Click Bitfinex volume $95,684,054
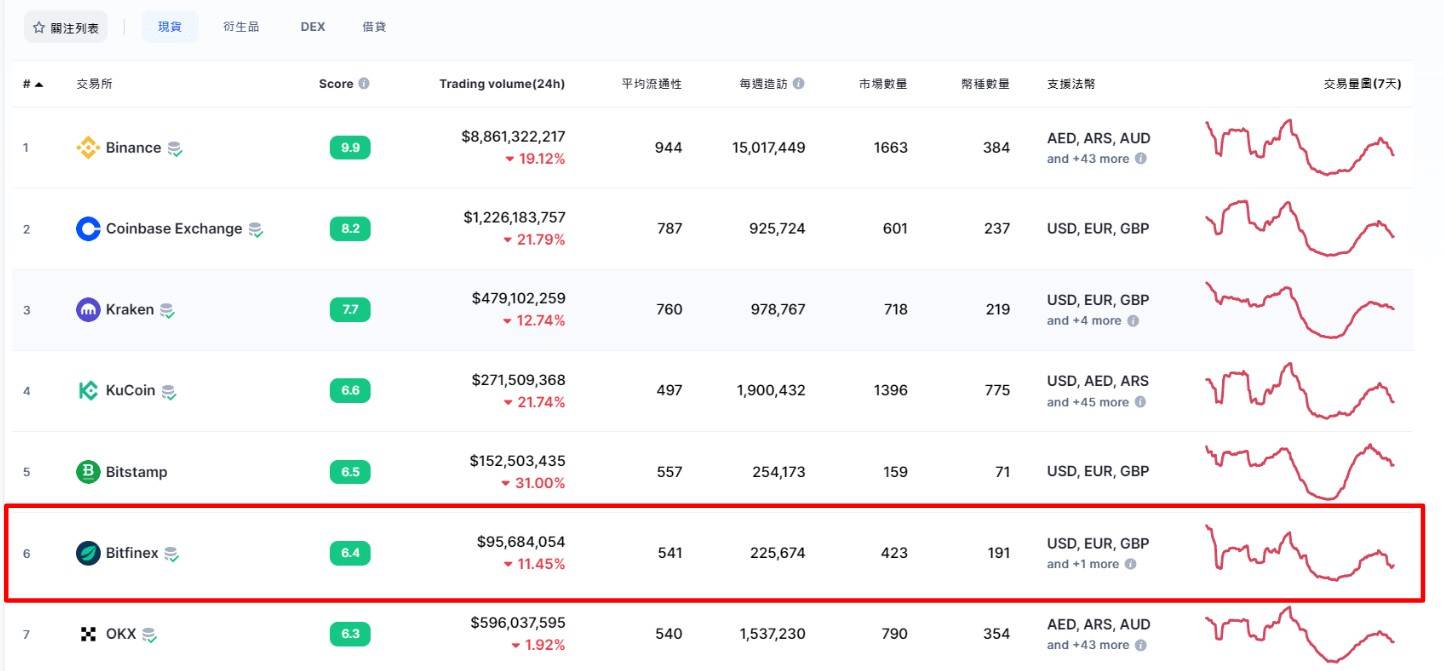This screenshot has height=671, width=1444. pyautogui.click(x=521, y=542)
